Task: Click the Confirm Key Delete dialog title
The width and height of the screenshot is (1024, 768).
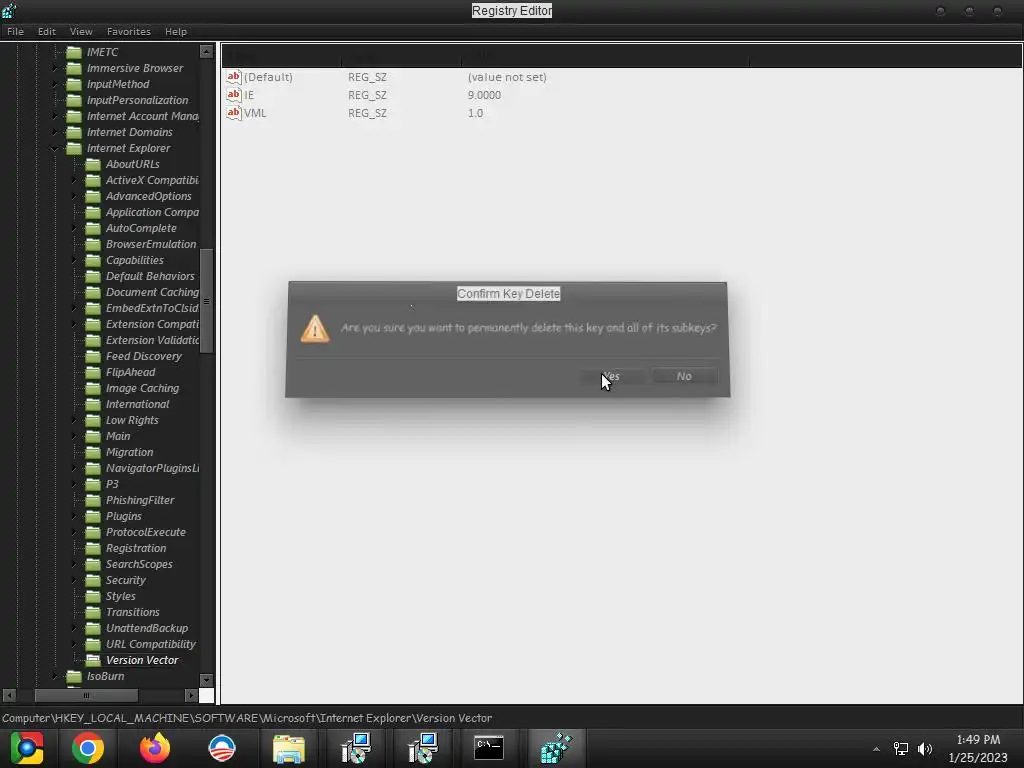Action: click(508, 294)
